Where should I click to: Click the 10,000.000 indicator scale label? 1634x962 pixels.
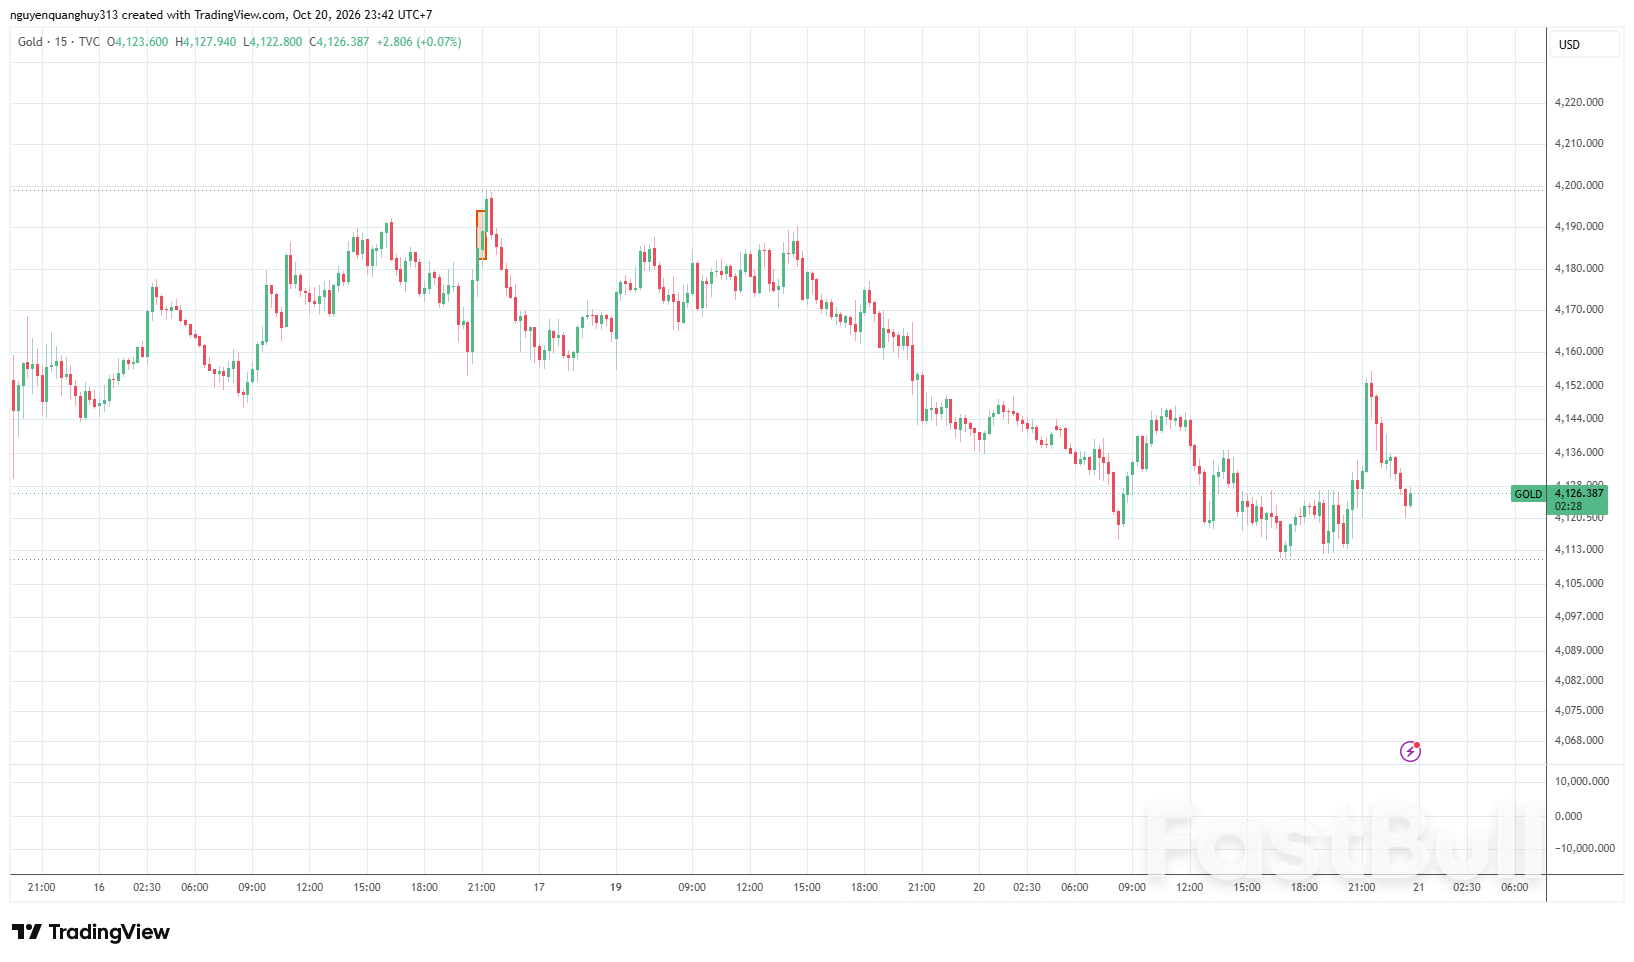tap(1582, 781)
